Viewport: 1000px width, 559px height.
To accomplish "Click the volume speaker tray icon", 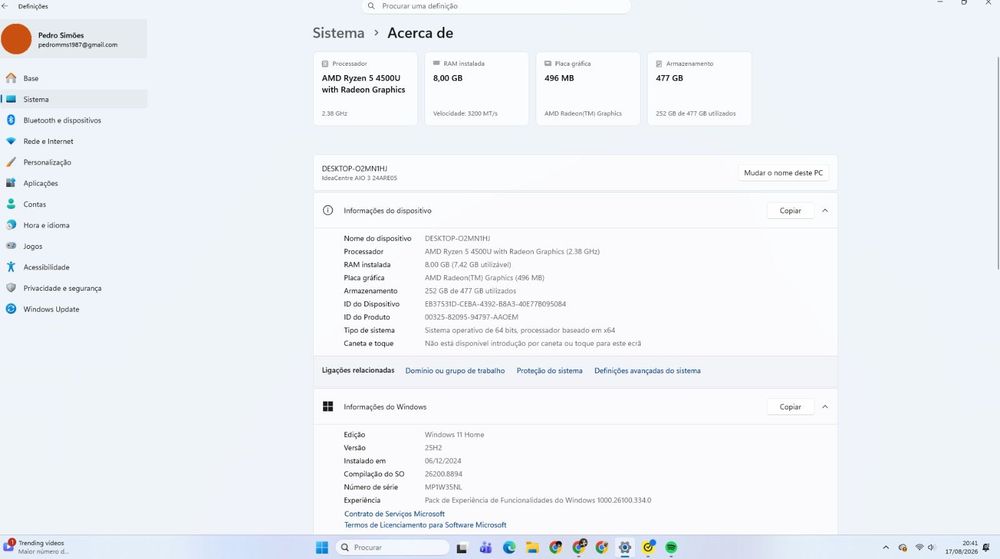I will point(931,548).
